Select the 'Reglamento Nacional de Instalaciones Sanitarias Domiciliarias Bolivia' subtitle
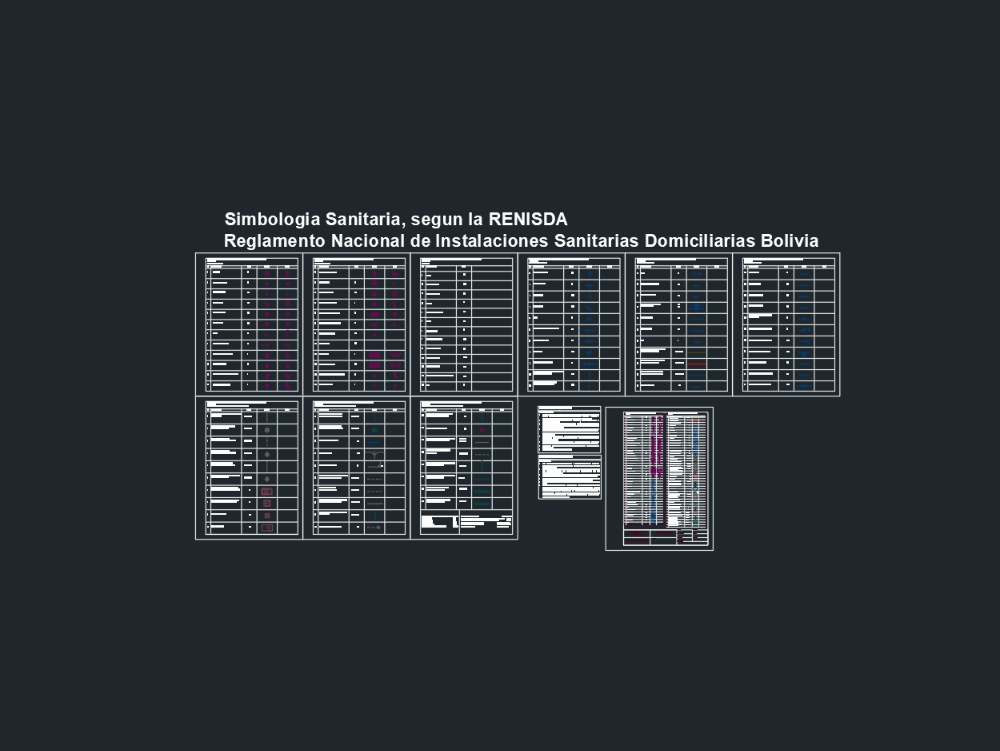Viewport: 1000px width, 751px height. tap(521, 241)
